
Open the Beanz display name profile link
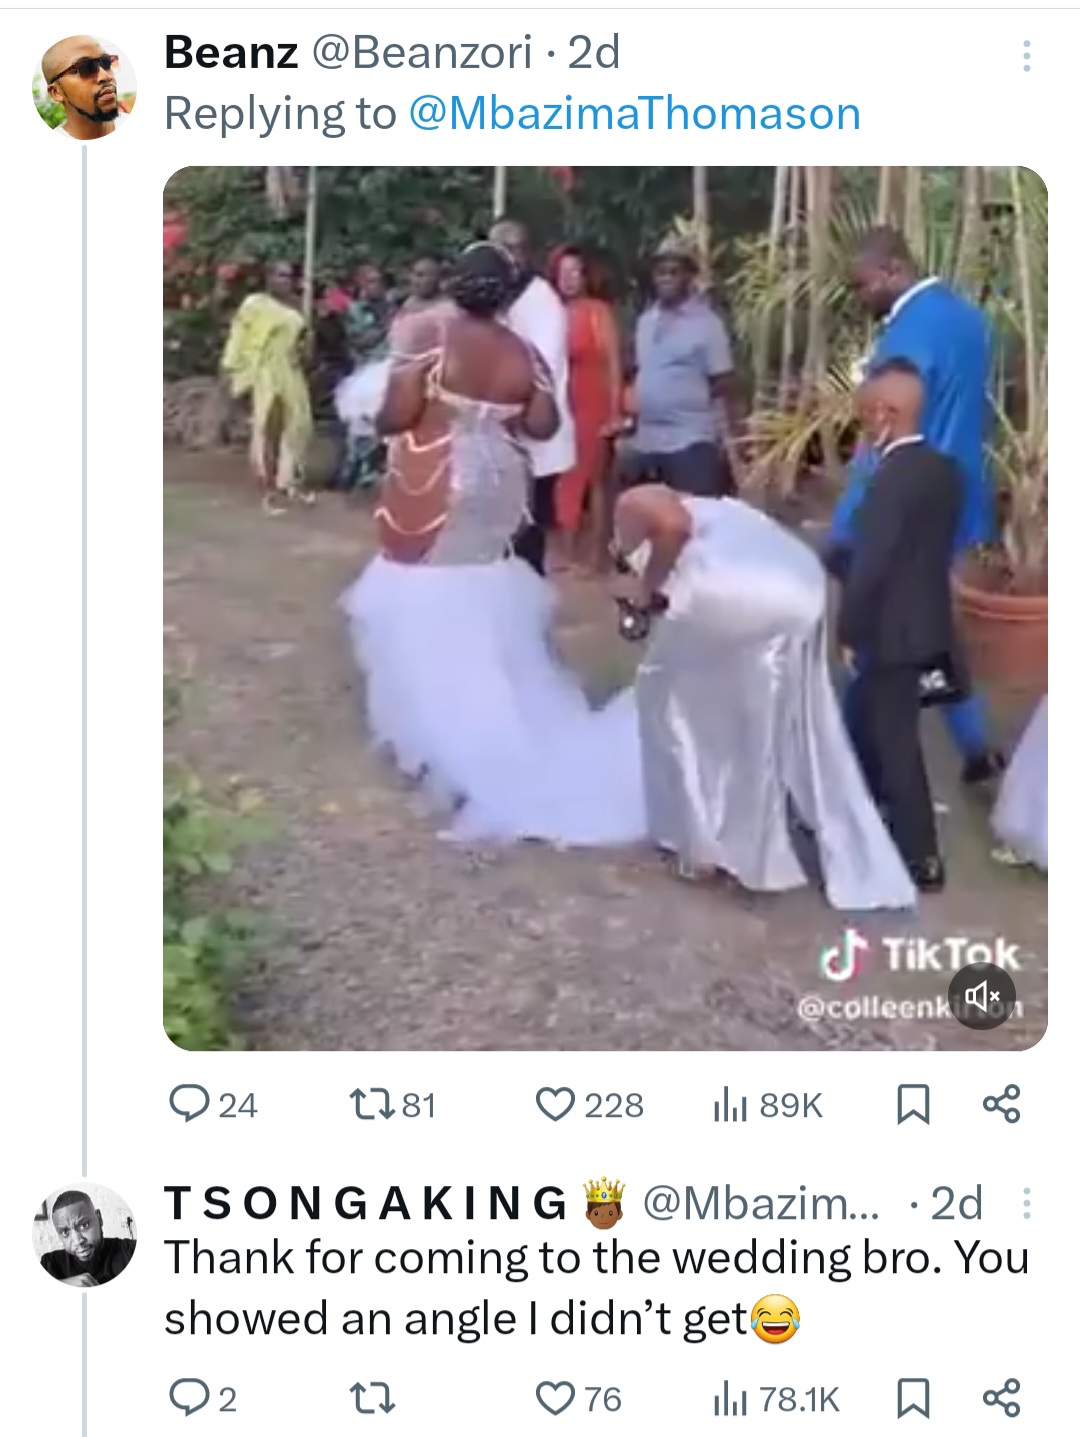(231, 52)
